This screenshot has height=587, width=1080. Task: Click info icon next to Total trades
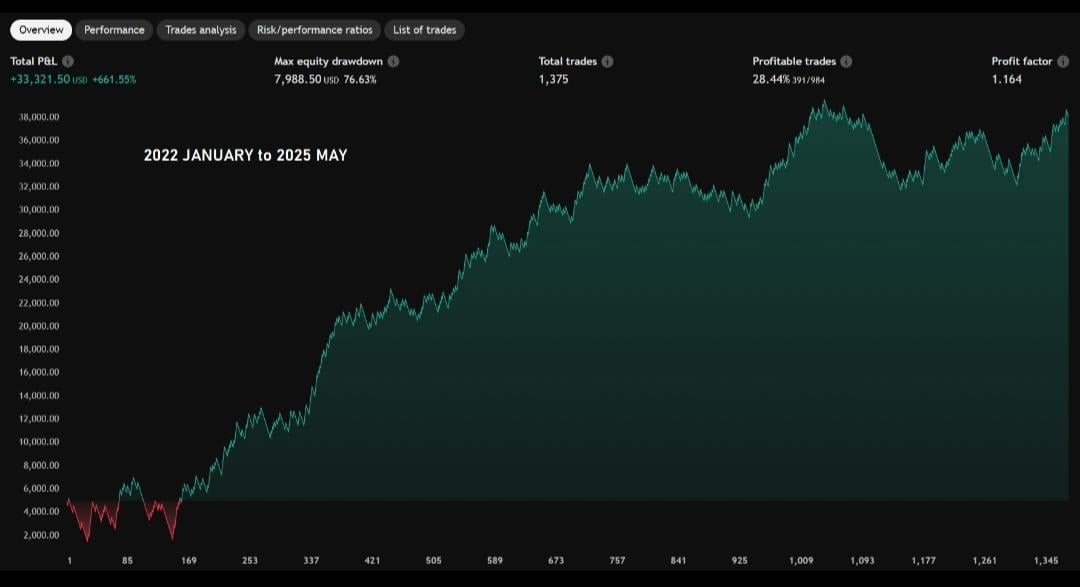point(607,61)
